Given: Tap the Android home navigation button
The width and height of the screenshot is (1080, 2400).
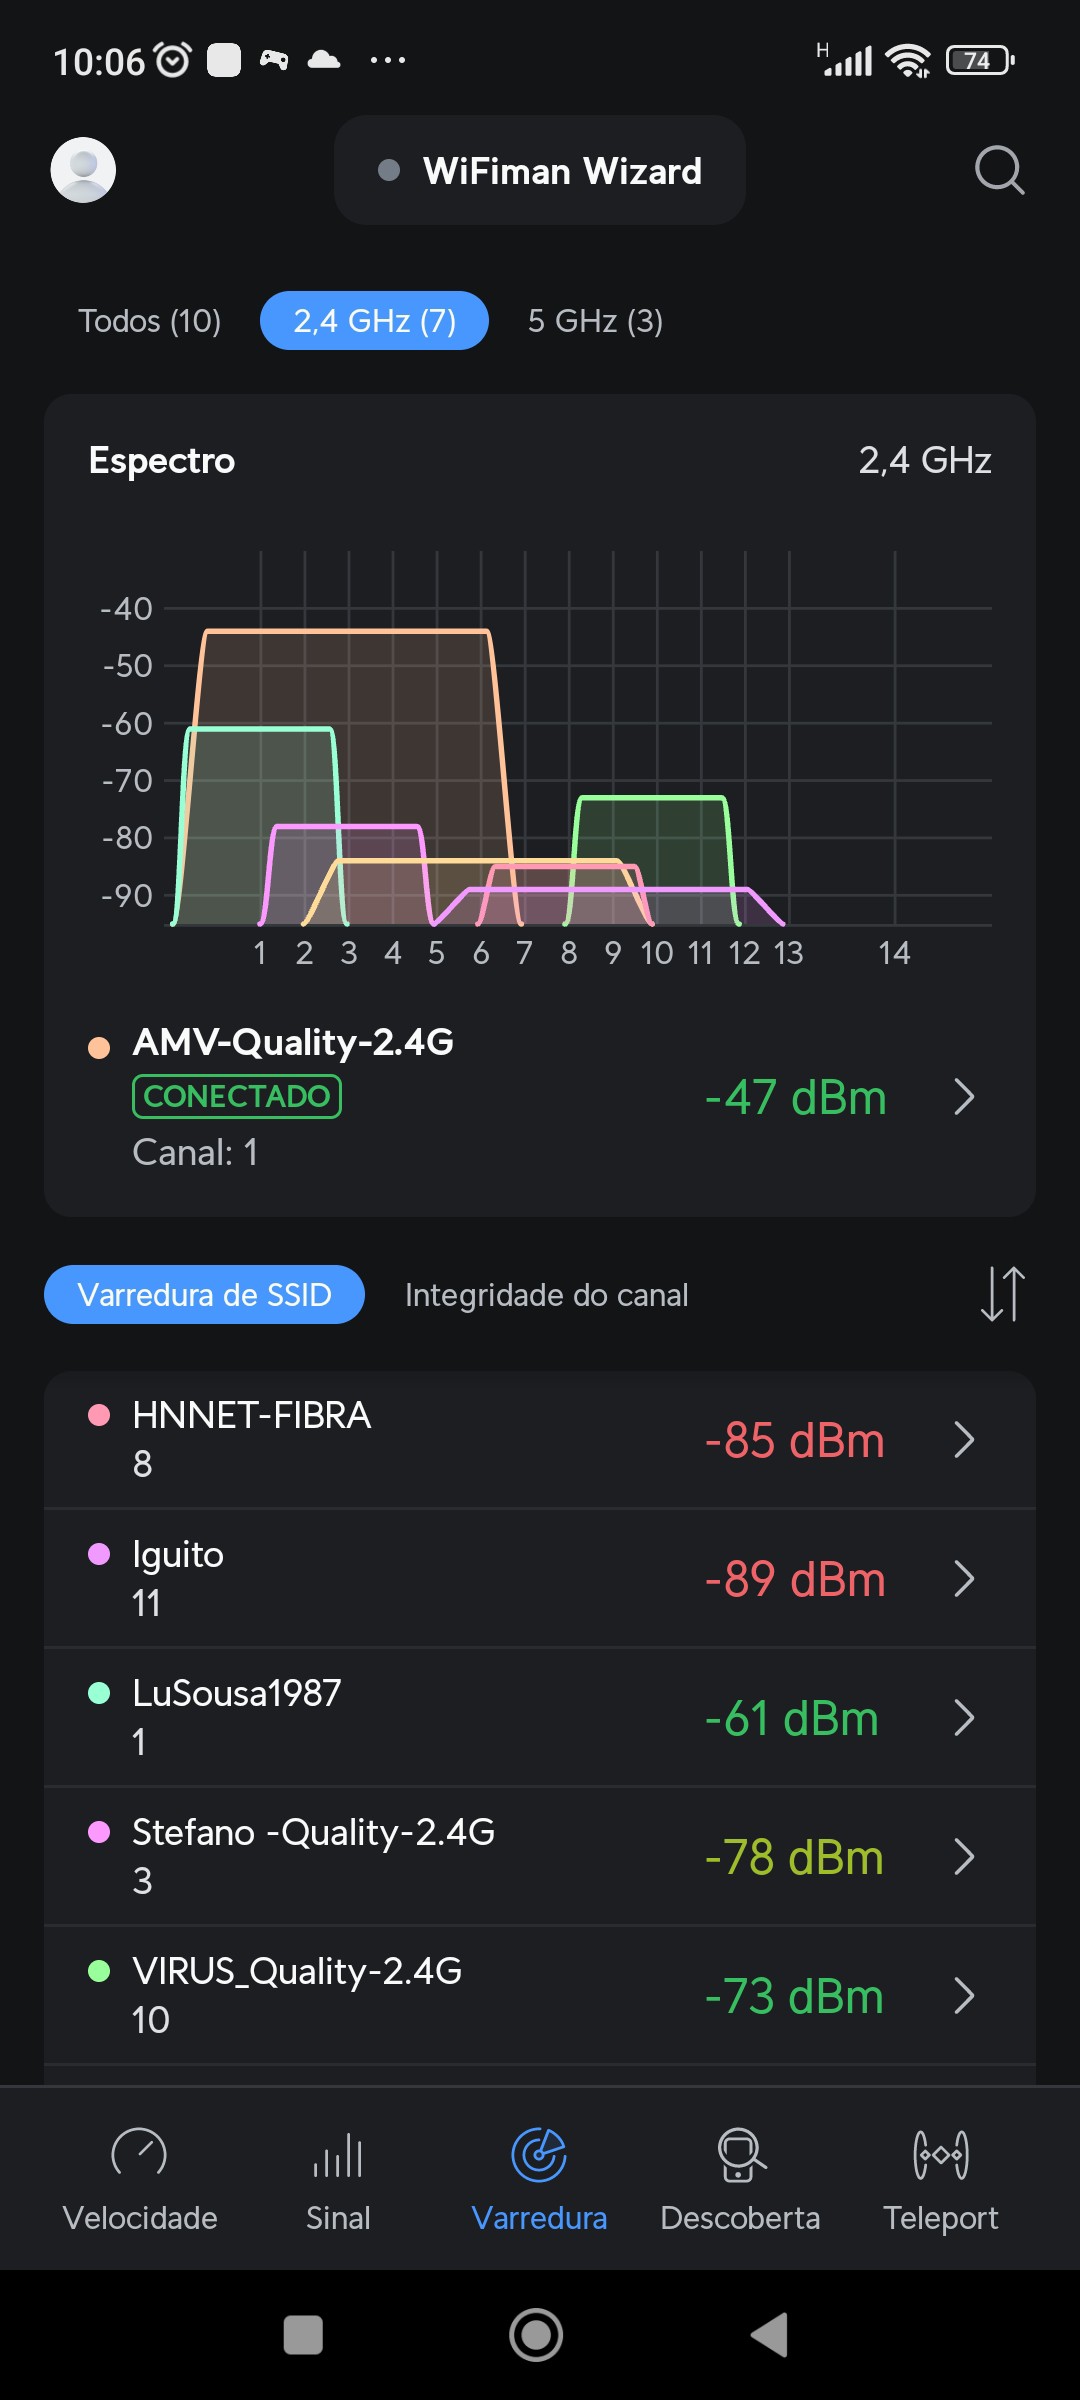Looking at the screenshot, I should click(537, 2335).
